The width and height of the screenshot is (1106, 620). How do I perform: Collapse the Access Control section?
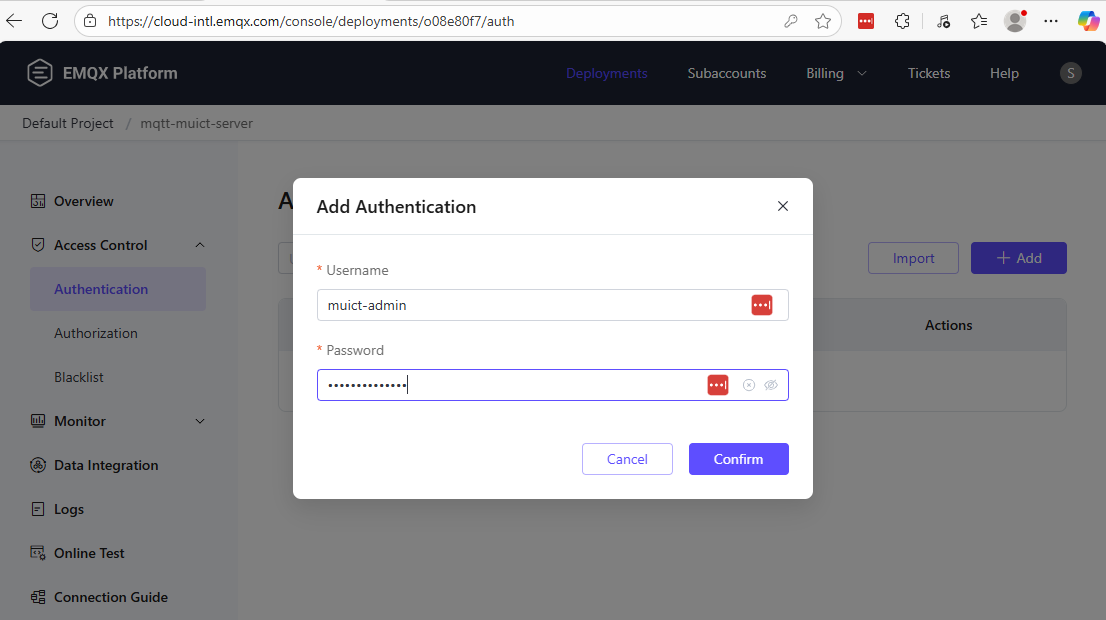[x=199, y=245]
